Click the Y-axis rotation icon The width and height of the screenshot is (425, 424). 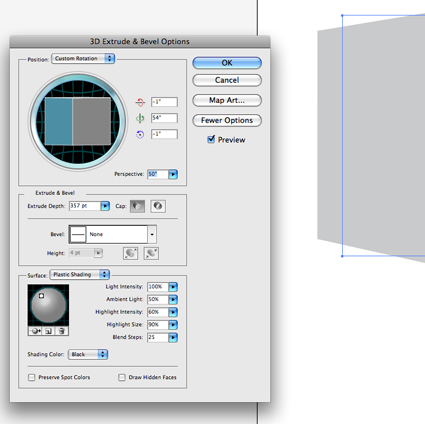[x=140, y=118]
